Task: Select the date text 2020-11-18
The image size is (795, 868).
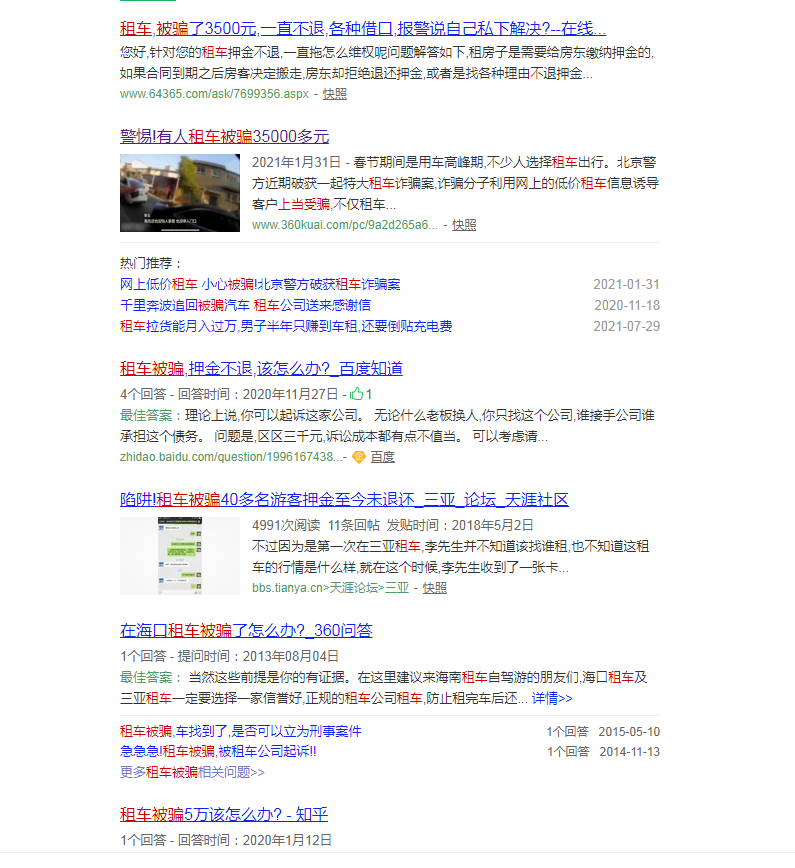Action: pos(627,306)
